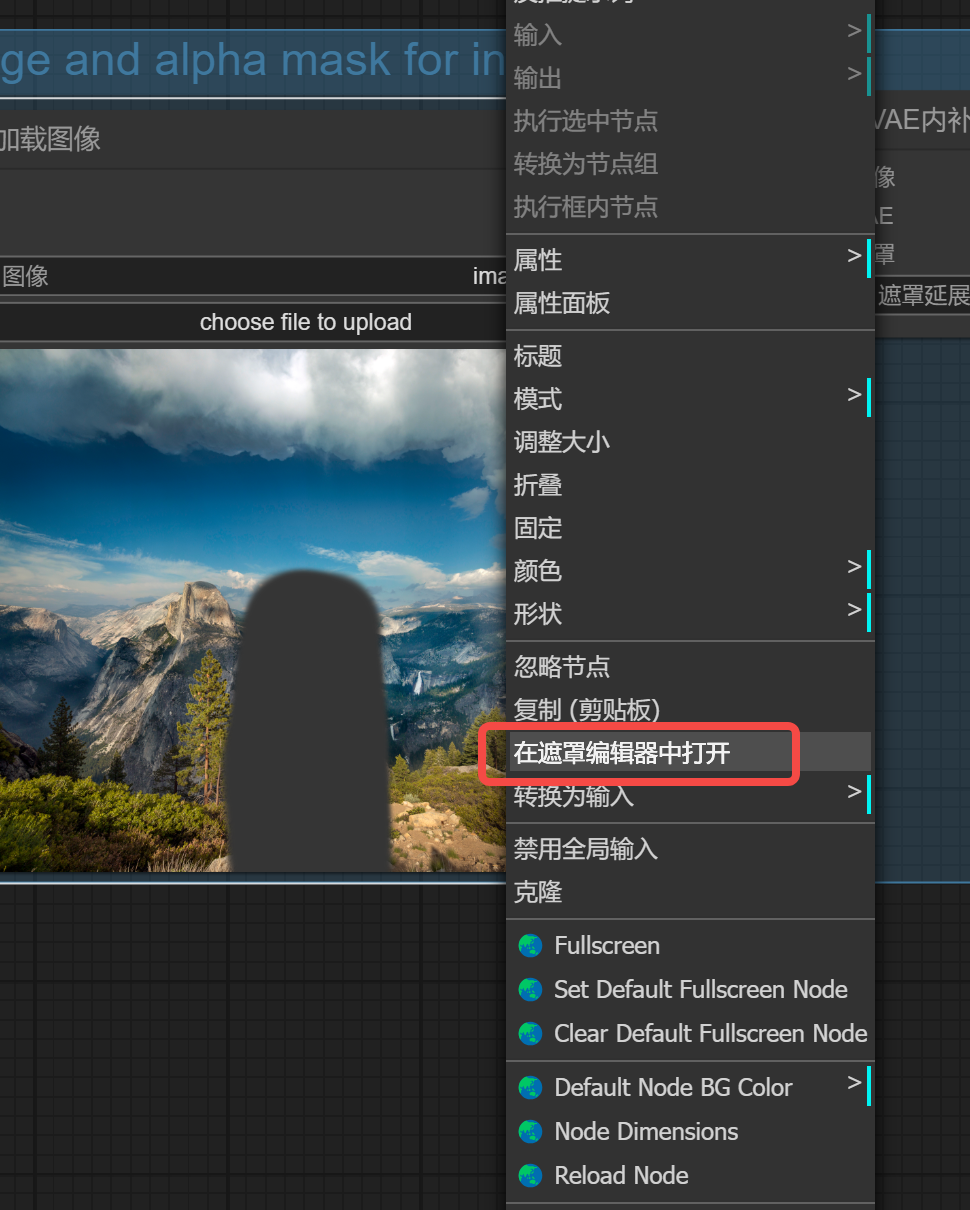
Task: Click the arrow next to 输入
Action: (x=854, y=31)
